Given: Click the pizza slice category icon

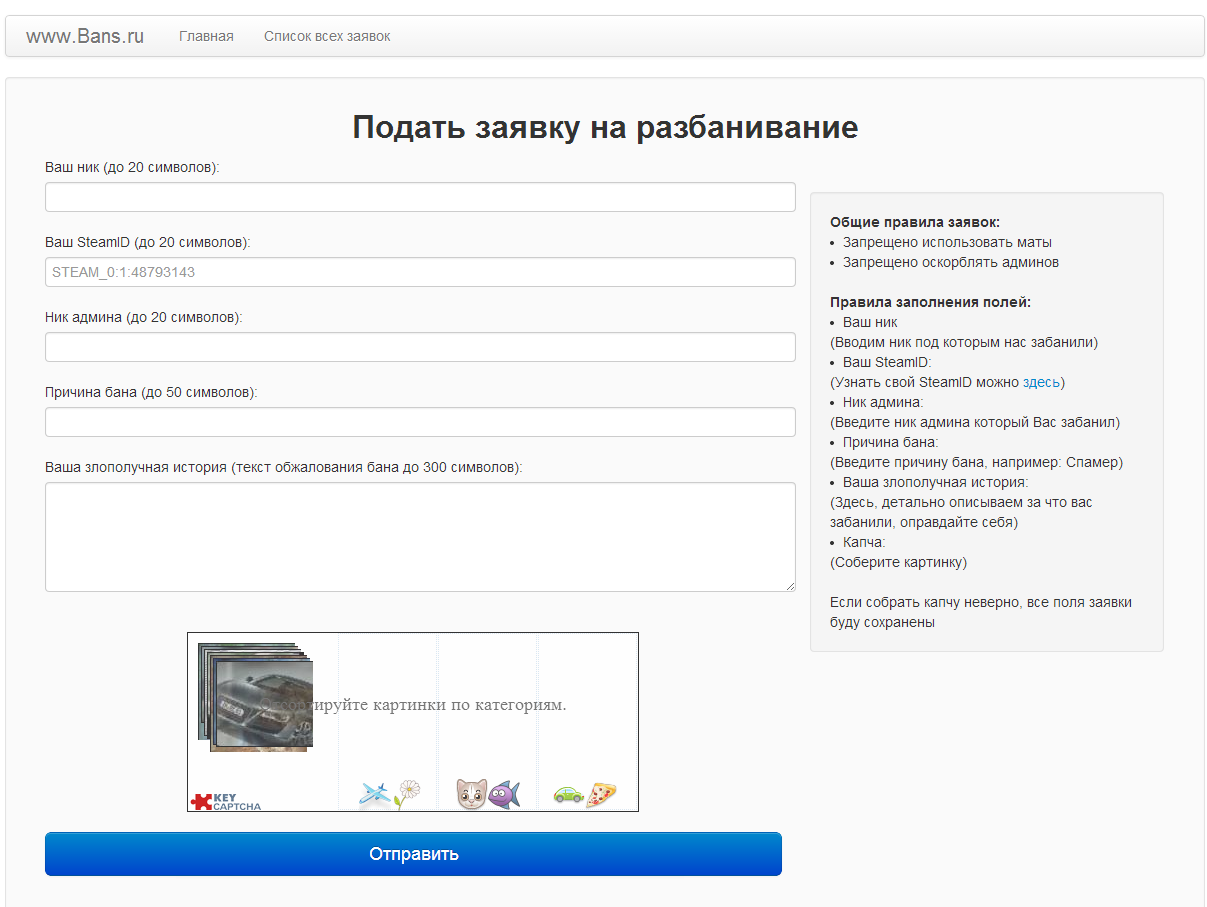Looking at the screenshot, I should 601,795.
